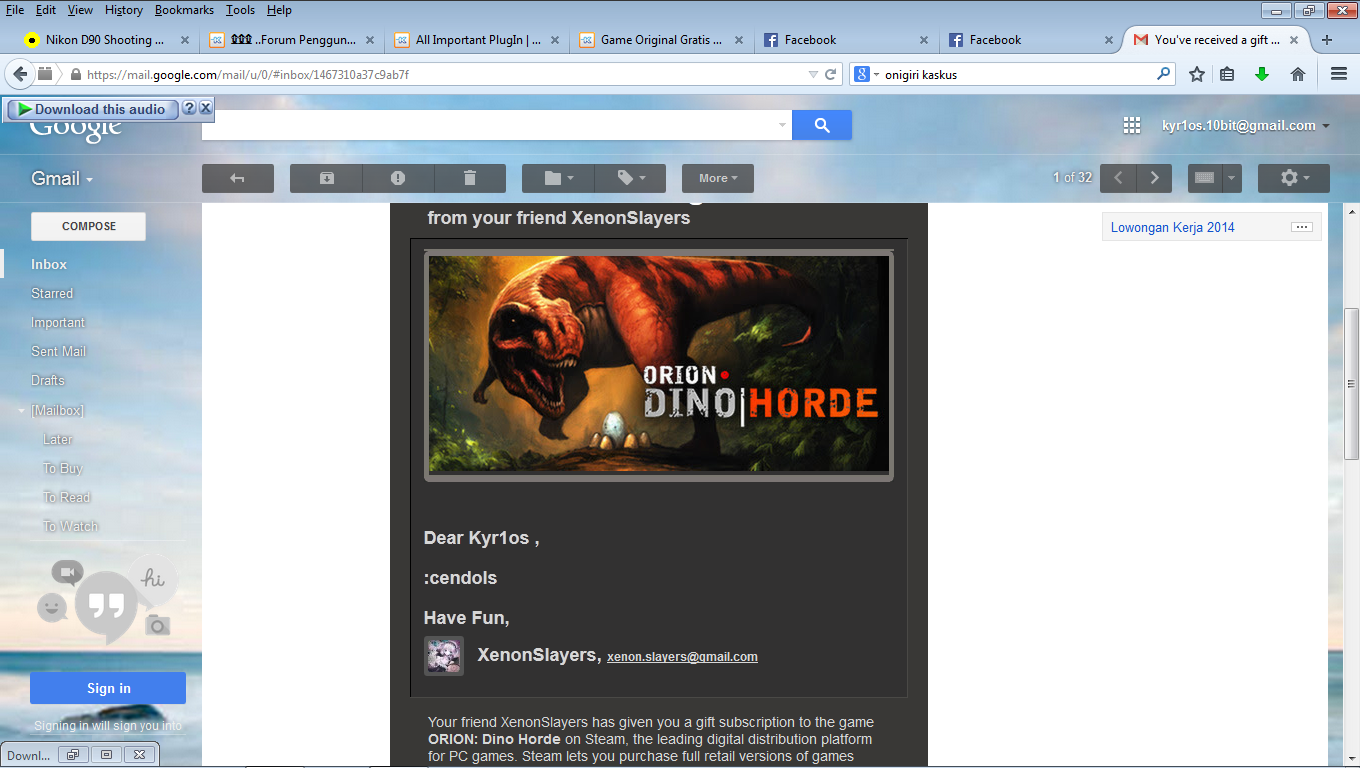Click the search magnifier in browser search box
Viewport: 1360px width, 768px height.
(1163, 74)
